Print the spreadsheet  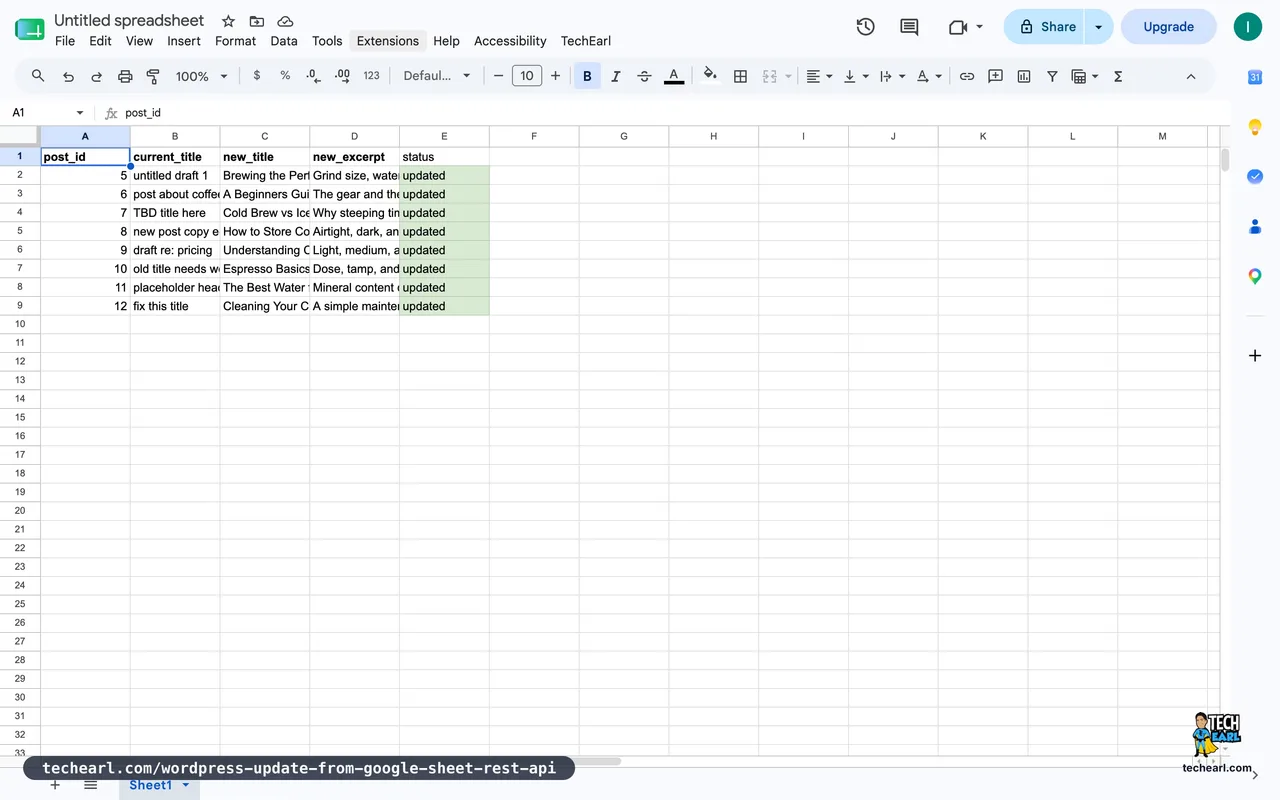coord(125,76)
